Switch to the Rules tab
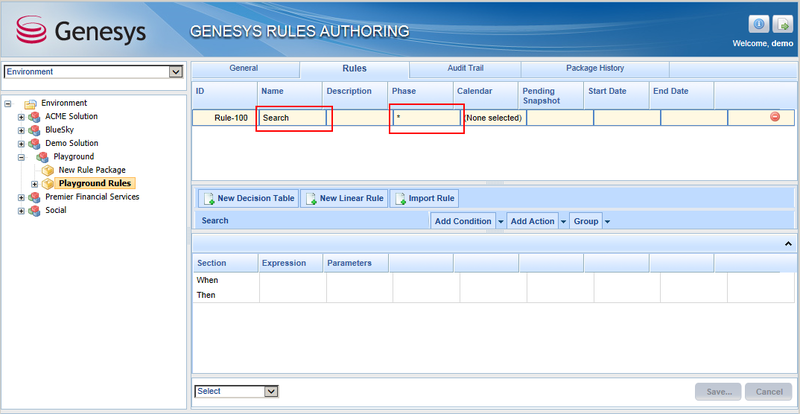 (x=355, y=69)
